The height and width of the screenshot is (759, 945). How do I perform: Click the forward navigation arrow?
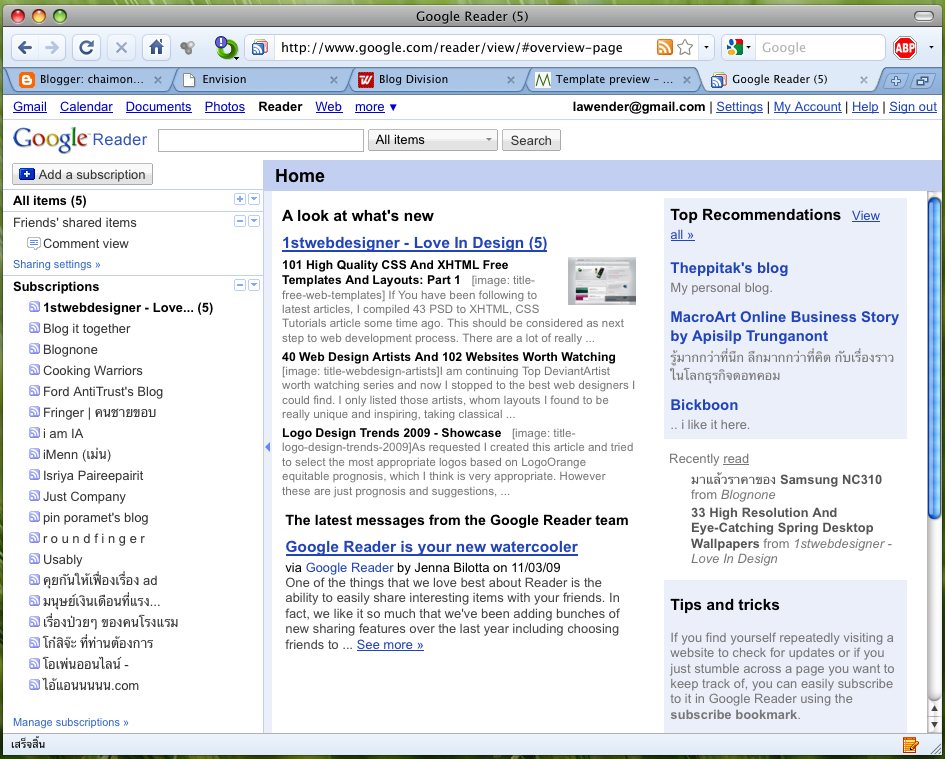coord(52,47)
